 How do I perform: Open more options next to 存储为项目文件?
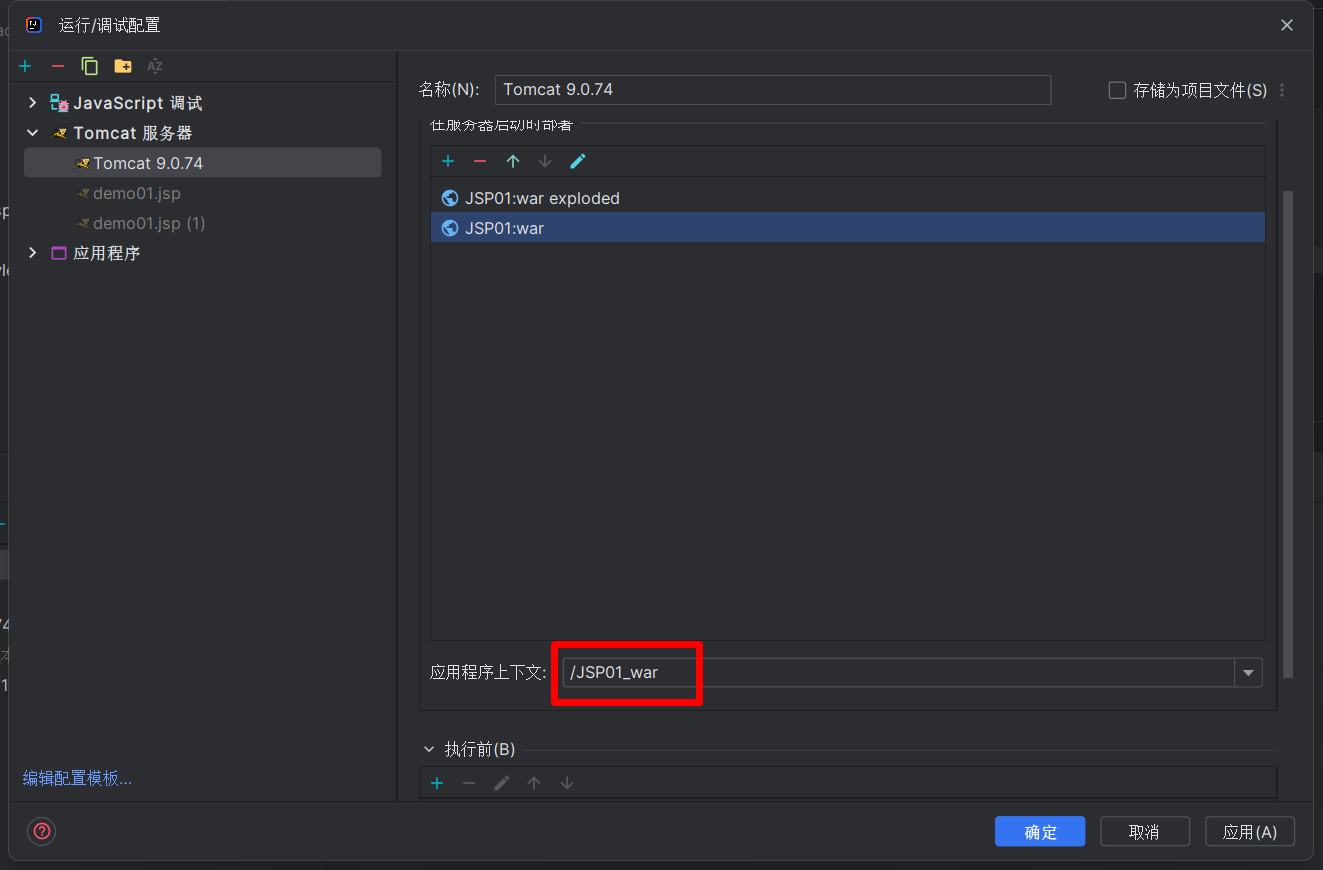[1282, 90]
